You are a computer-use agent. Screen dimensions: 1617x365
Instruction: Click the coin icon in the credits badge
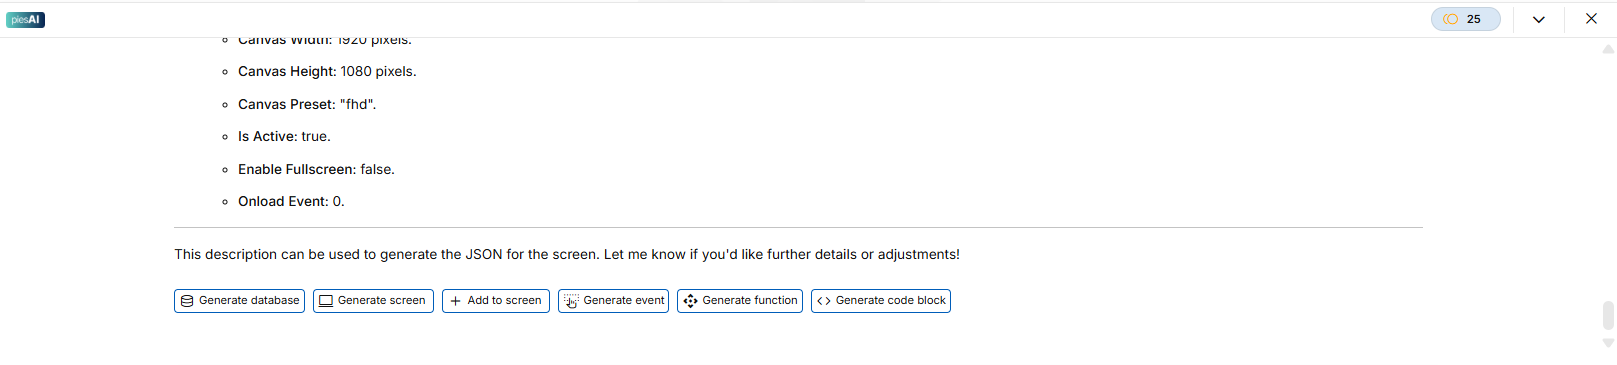[x=1451, y=19]
